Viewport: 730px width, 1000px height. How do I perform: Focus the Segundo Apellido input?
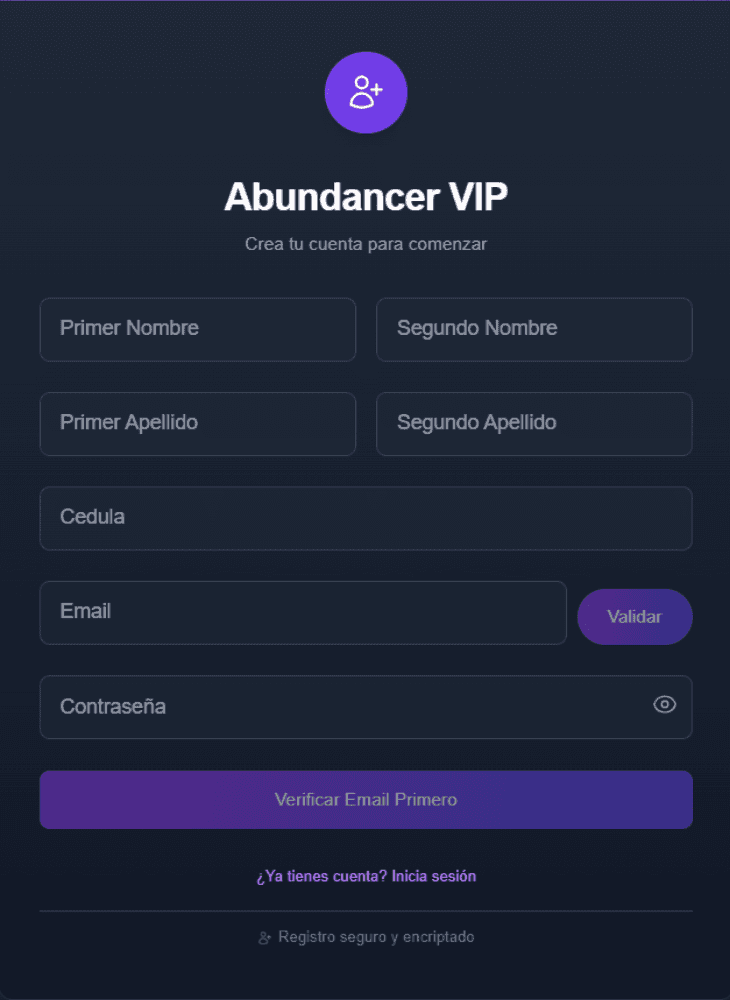pos(534,424)
